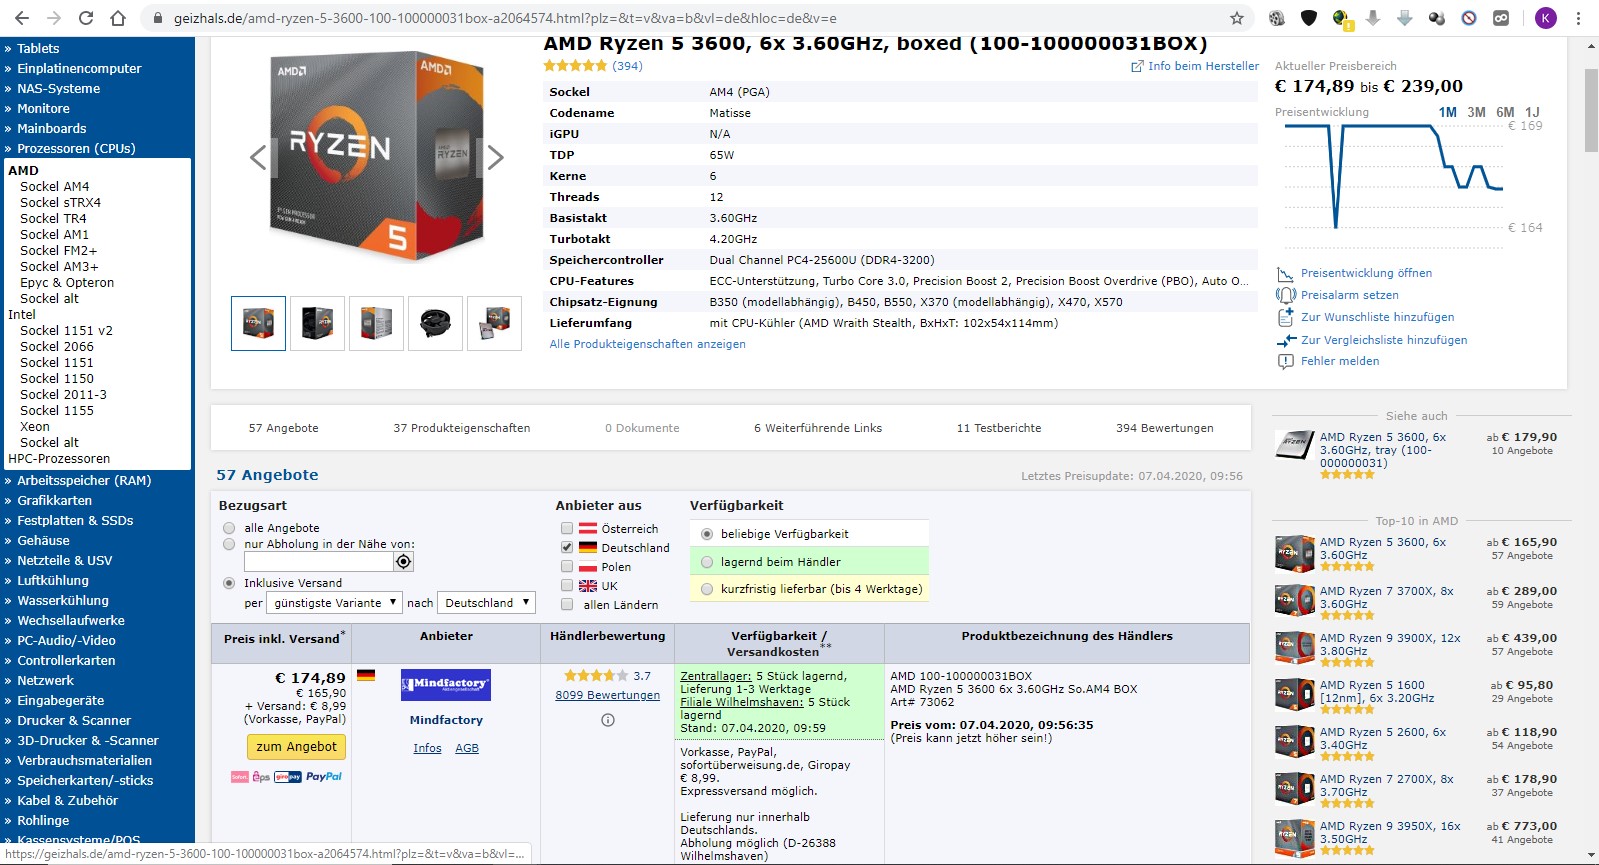Bookmark this page with the star icon
Viewport: 1599px width, 865px height.
click(x=1237, y=18)
